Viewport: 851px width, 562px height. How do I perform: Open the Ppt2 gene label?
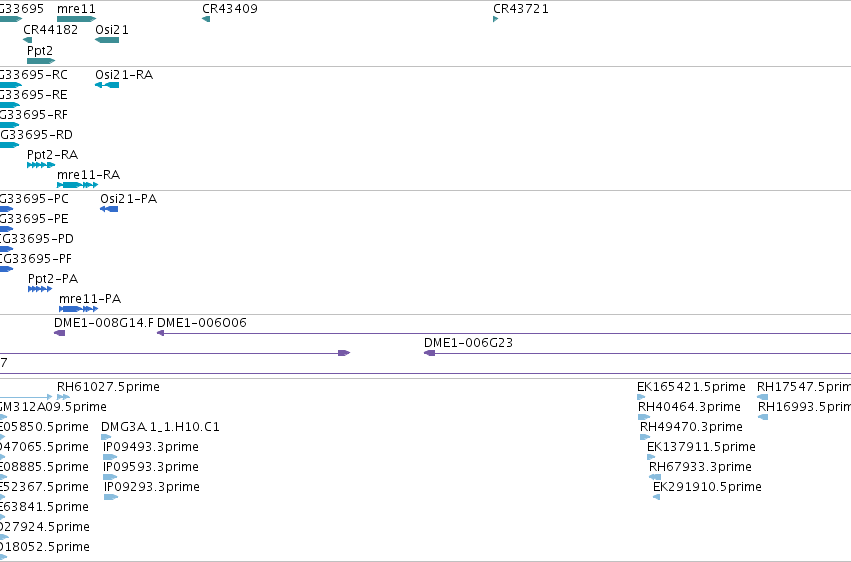click(40, 50)
